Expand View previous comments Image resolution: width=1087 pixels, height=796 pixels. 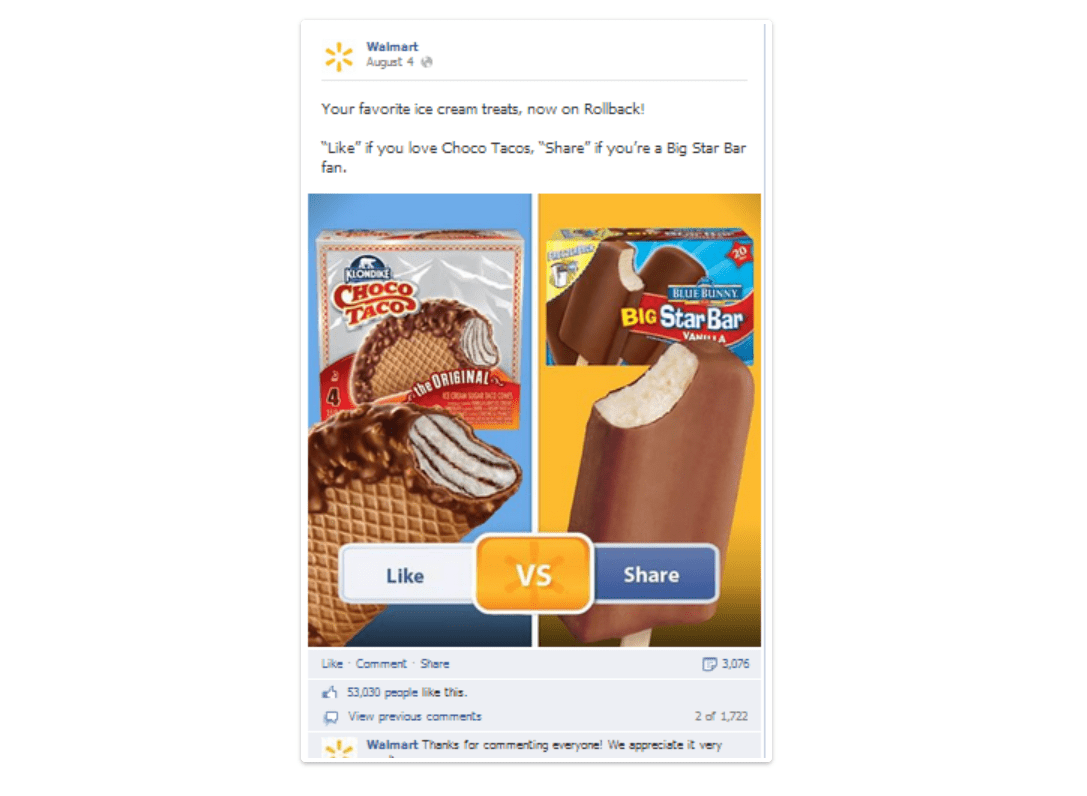(x=415, y=716)
